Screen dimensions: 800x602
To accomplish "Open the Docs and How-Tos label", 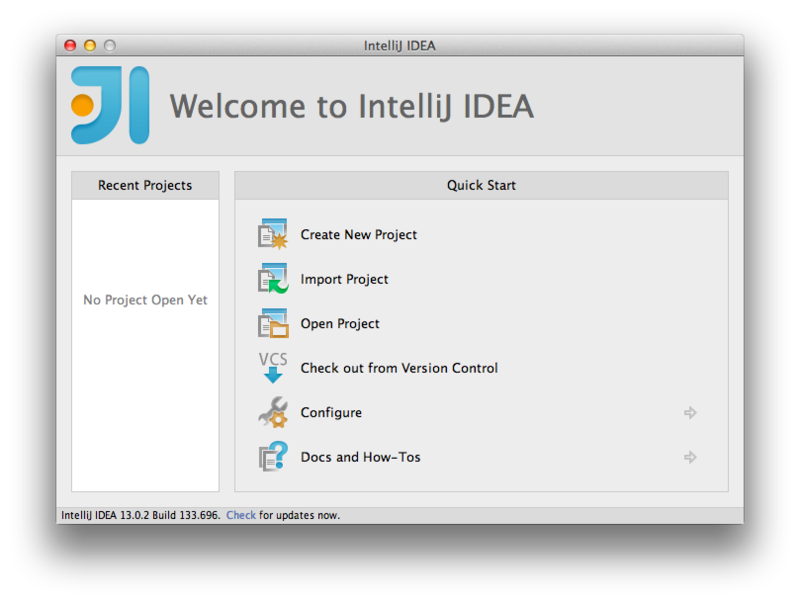I will pos(360,457).
